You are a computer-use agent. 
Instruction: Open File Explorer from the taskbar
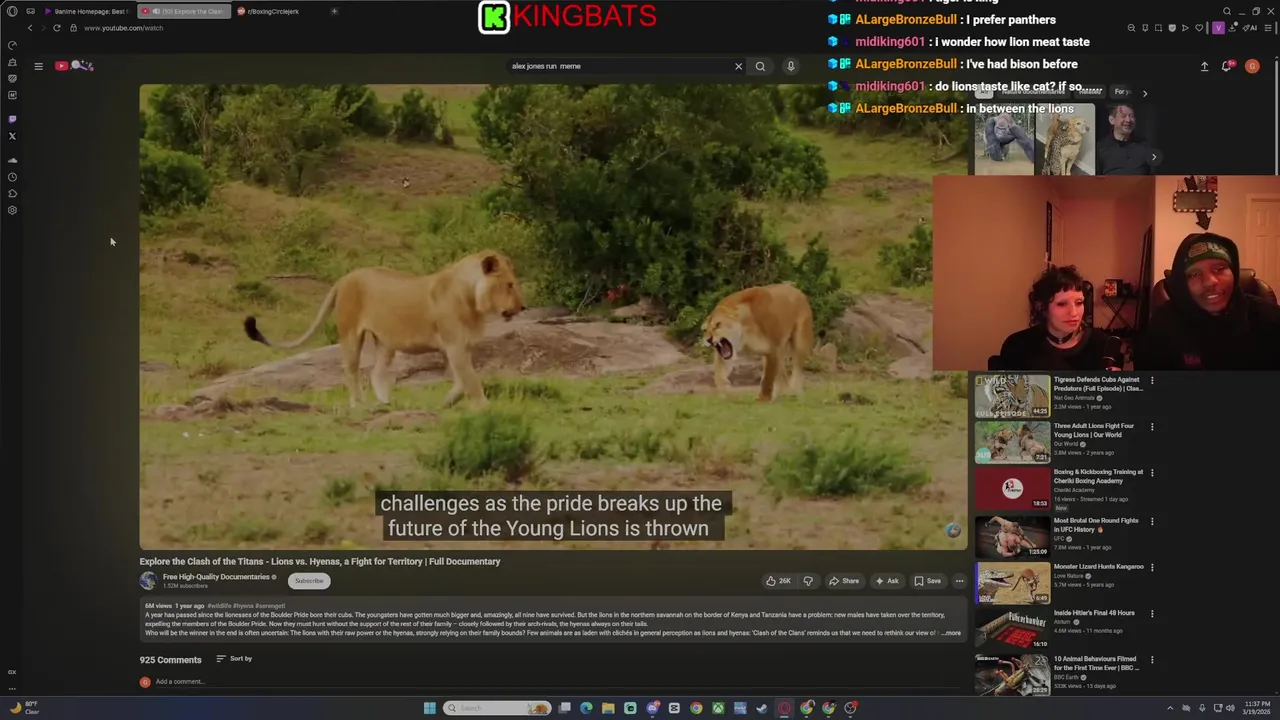click(x=608, y=708)
